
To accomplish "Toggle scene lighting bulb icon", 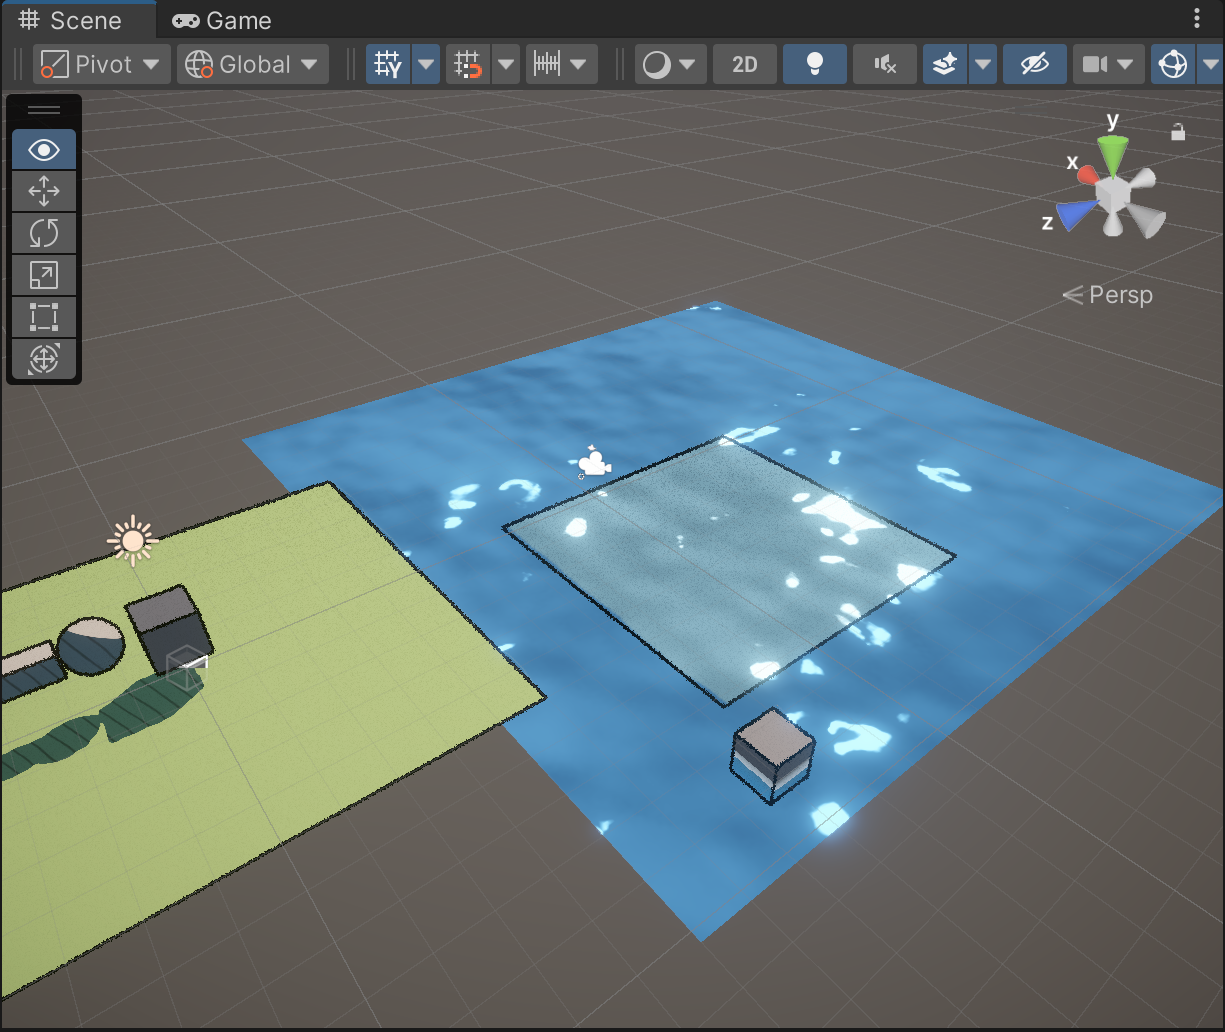I will [x=815, y=64].
